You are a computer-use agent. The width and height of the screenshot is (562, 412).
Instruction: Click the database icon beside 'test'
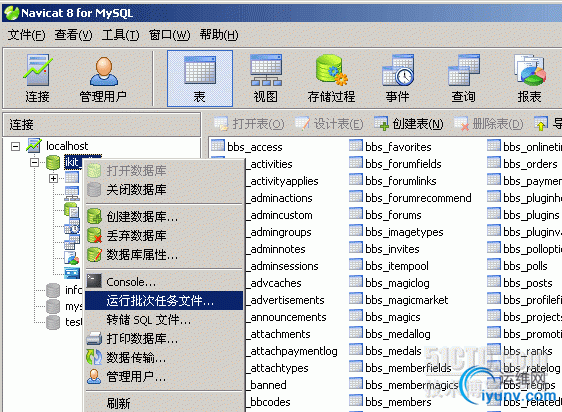tap(53, 322)
